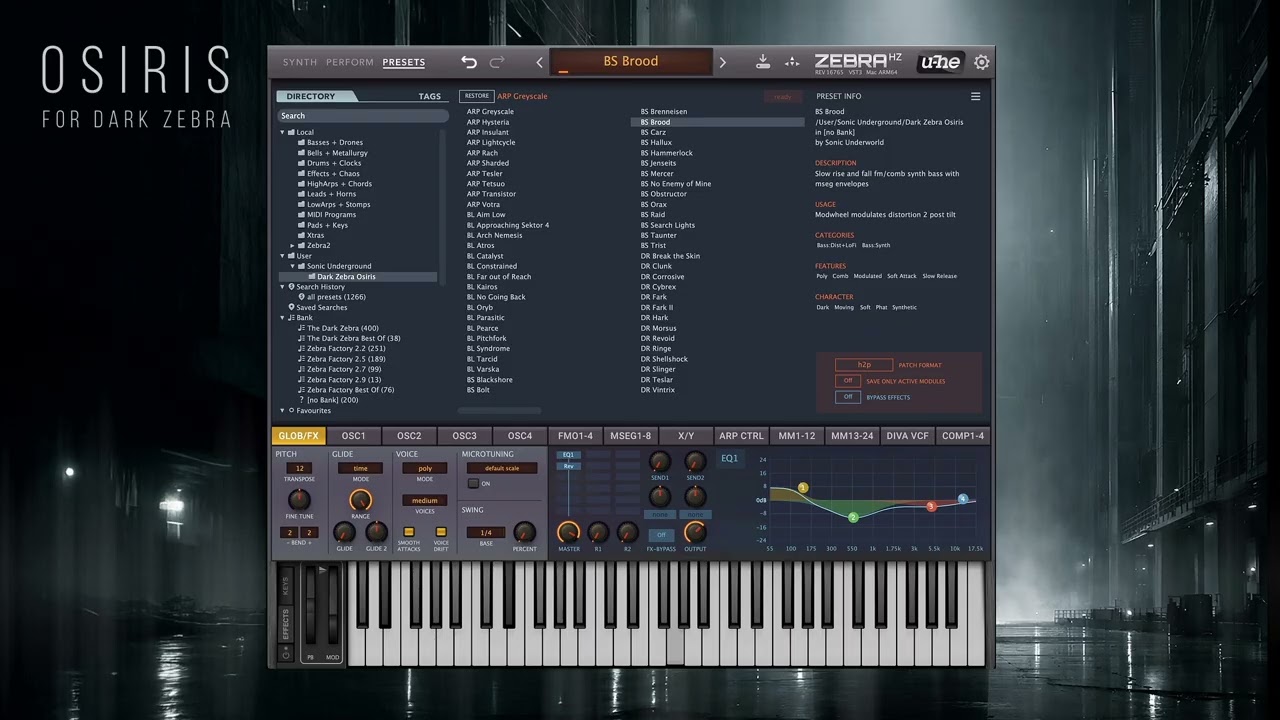Collapse the Bank tree section
Screen dimensions: 1280x720
[282, 318]
